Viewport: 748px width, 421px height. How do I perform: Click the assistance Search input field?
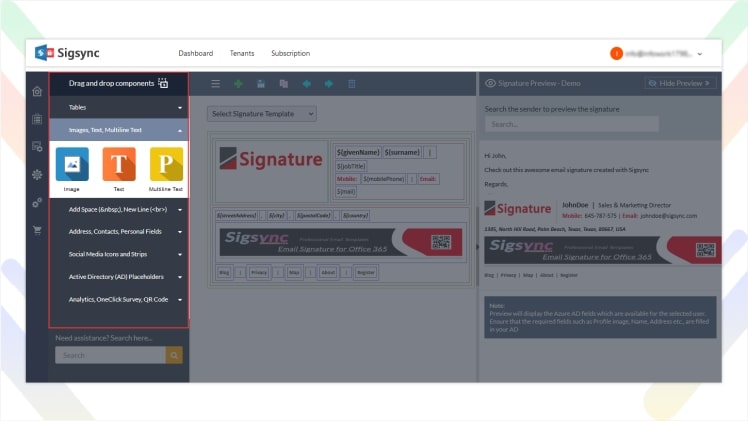coord(110,355)
